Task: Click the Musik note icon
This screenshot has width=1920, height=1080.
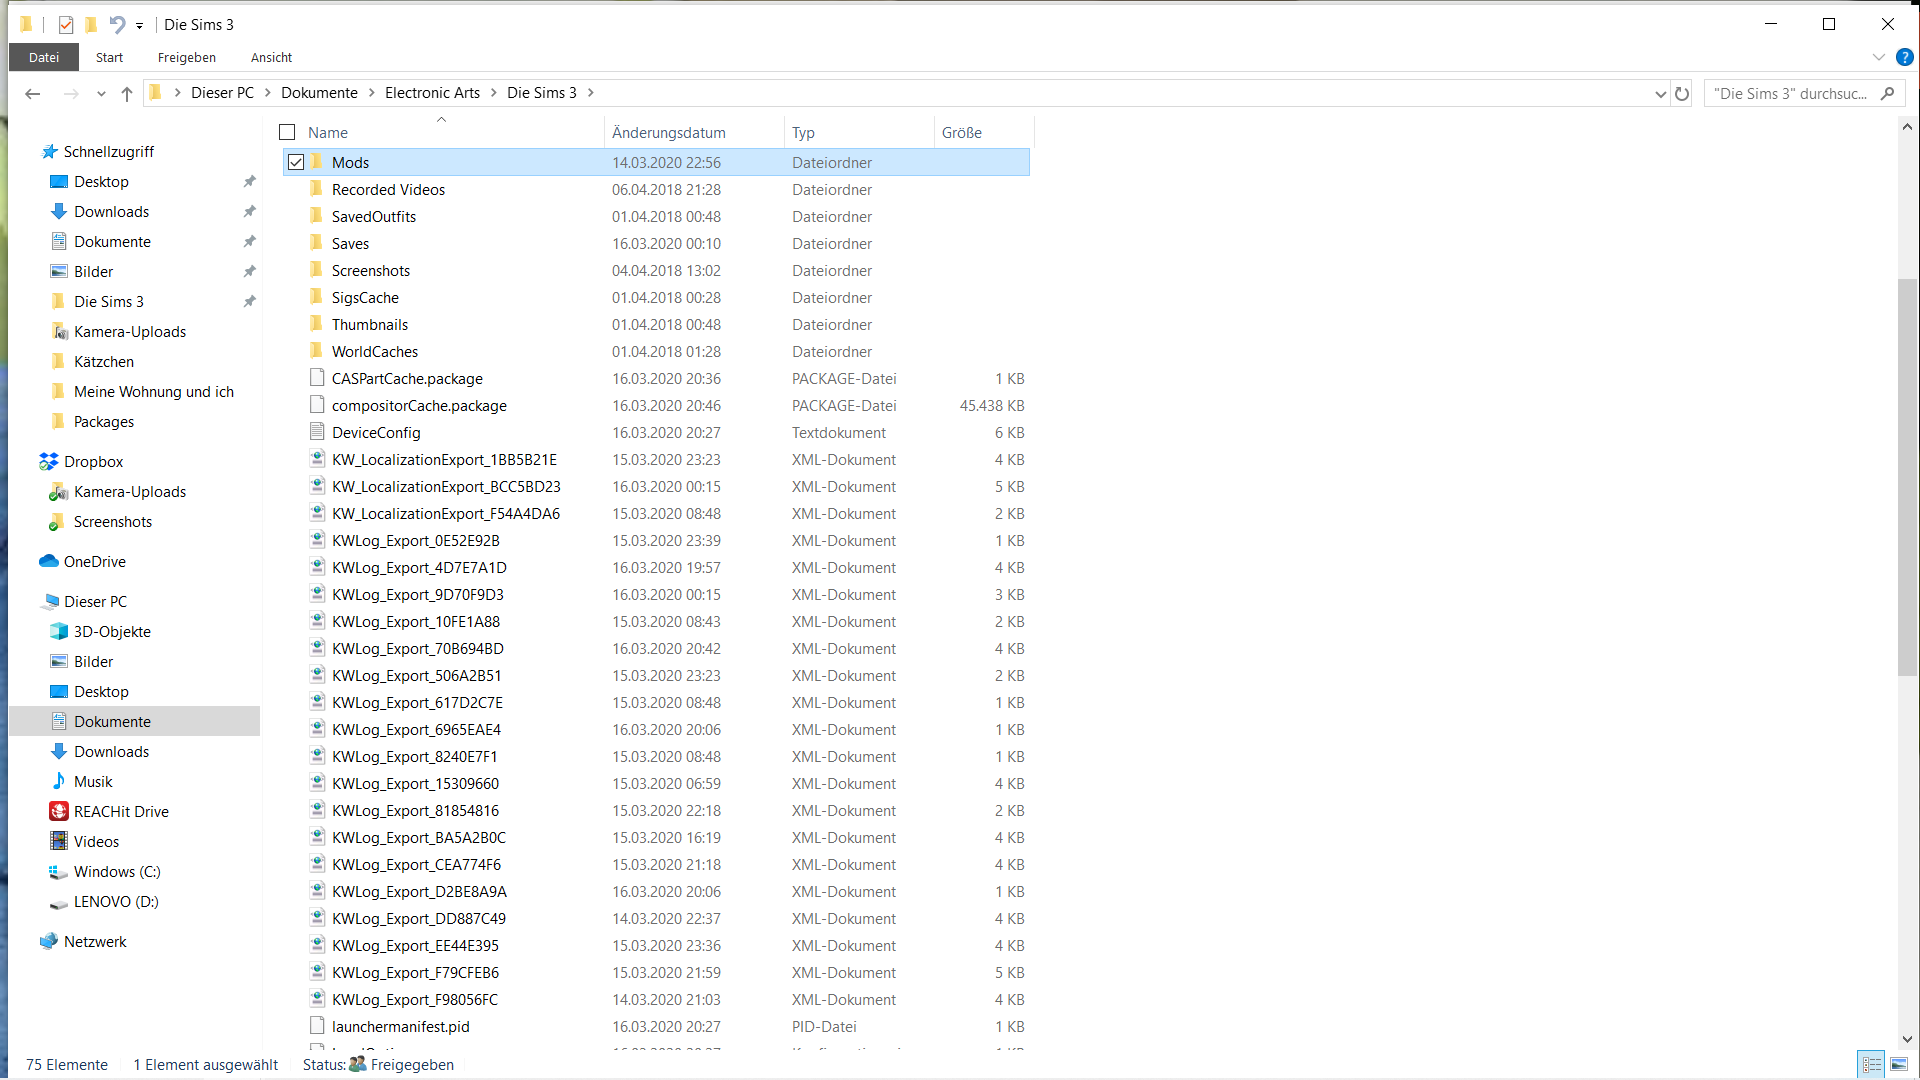Action: (x=59, y=782)
